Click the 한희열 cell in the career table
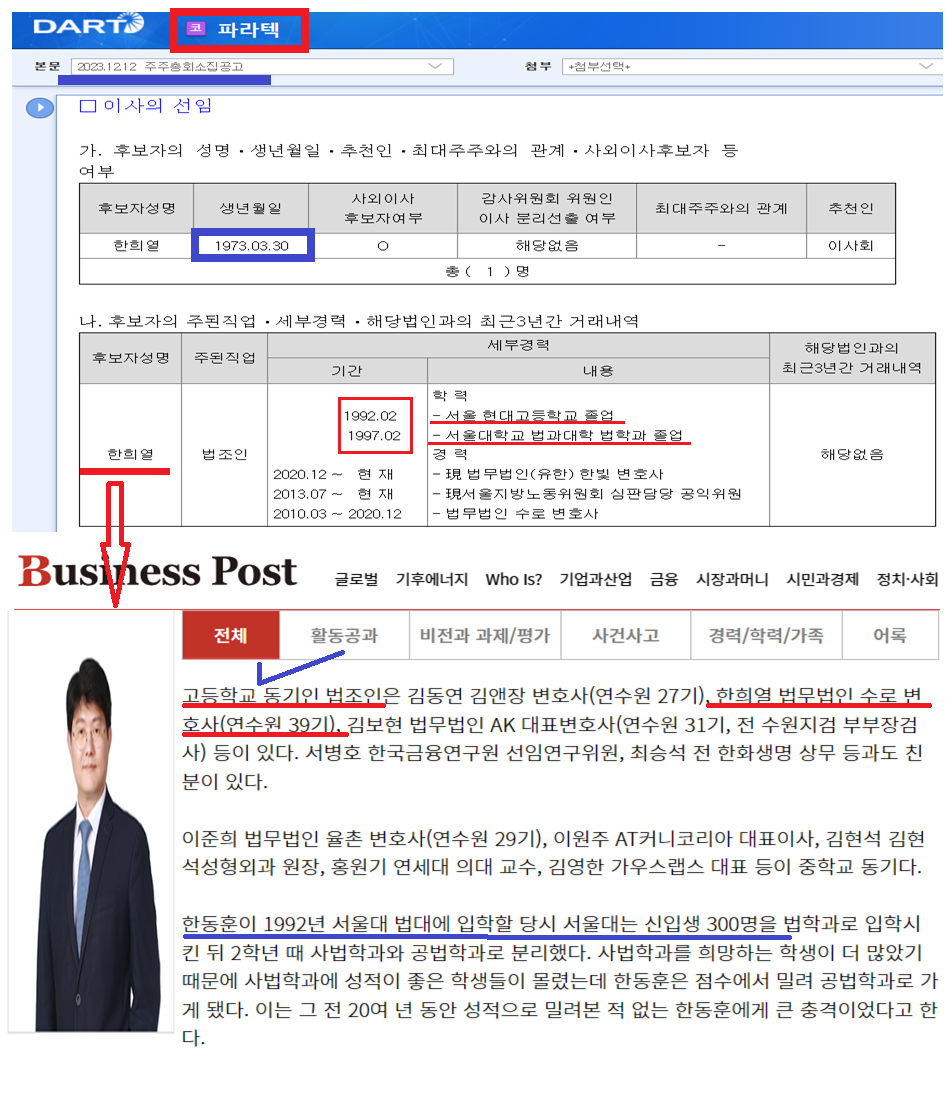Image resolution: width=946 pixels, height=1101 pixels. 131,454
